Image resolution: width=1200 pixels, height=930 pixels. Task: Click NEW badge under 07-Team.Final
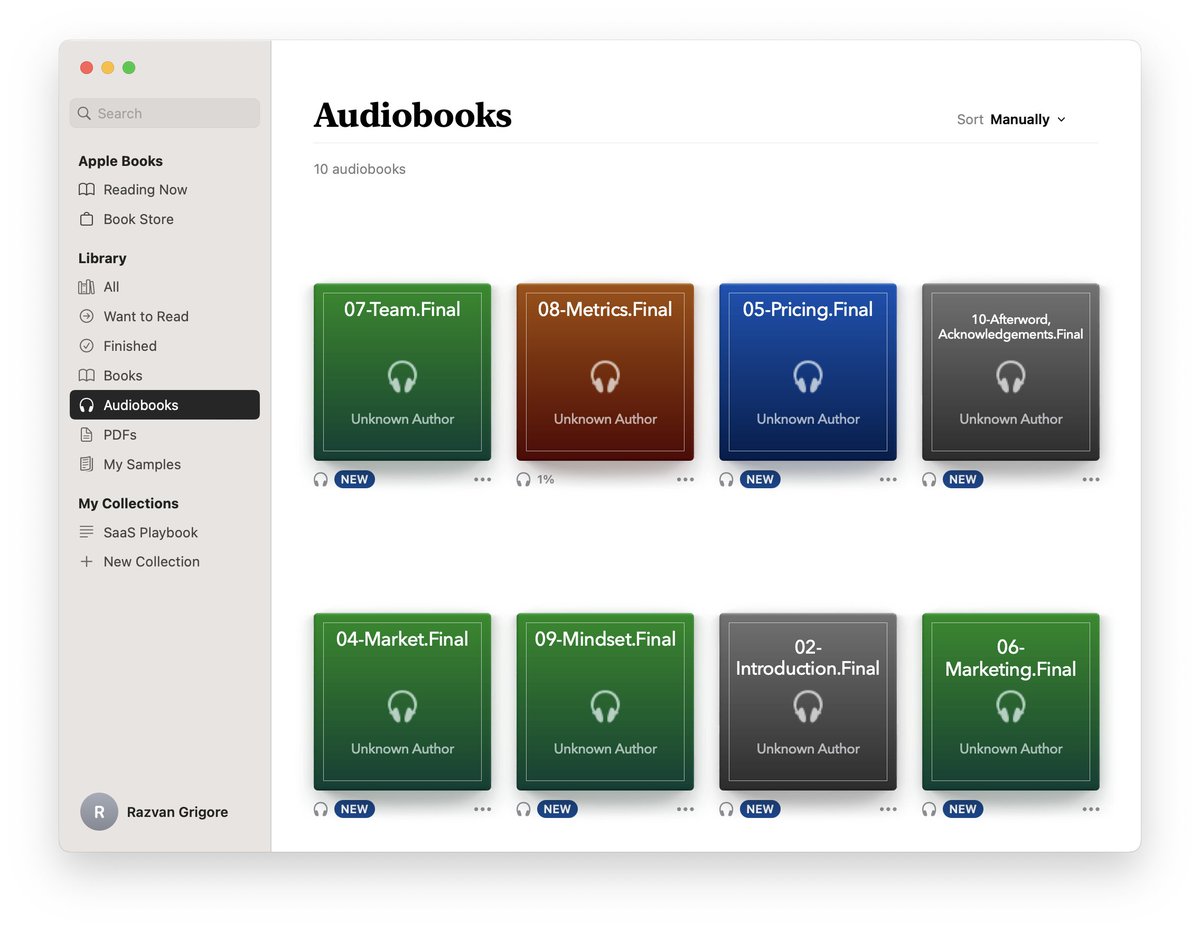click(x=354, y=479)
